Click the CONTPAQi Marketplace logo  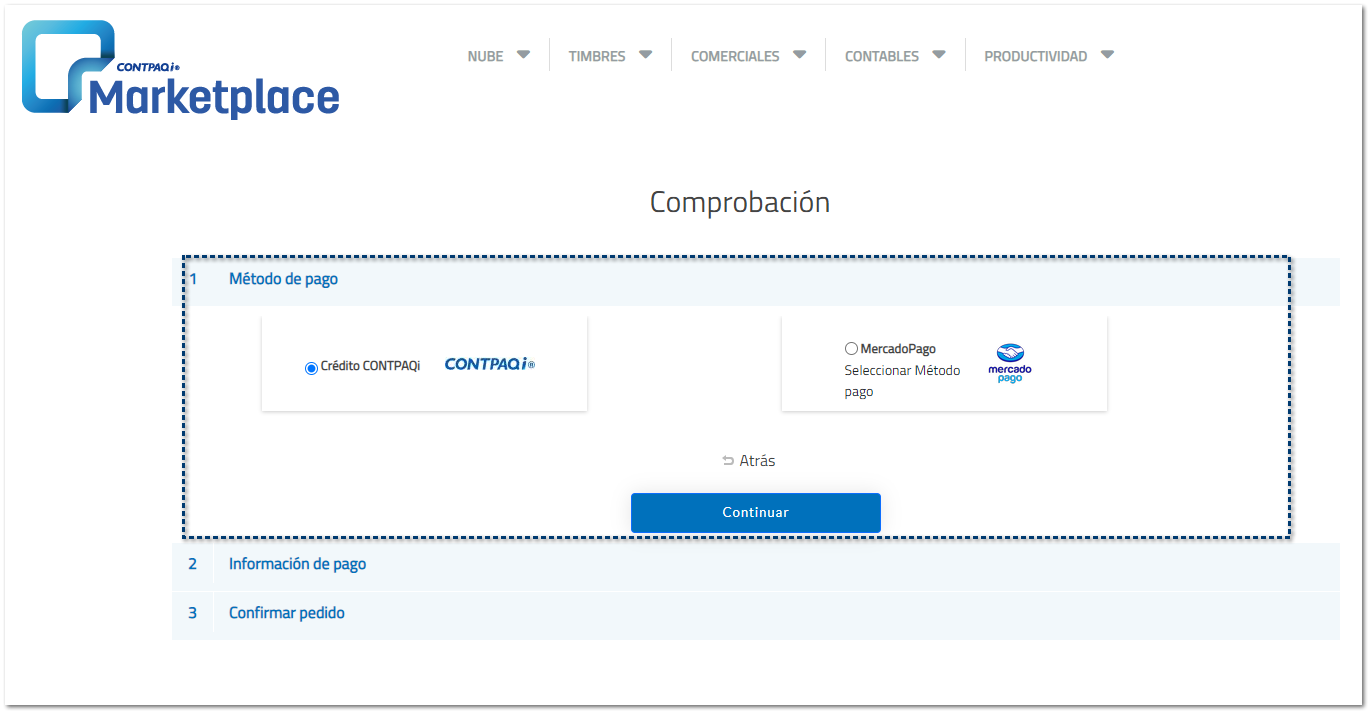181,69
